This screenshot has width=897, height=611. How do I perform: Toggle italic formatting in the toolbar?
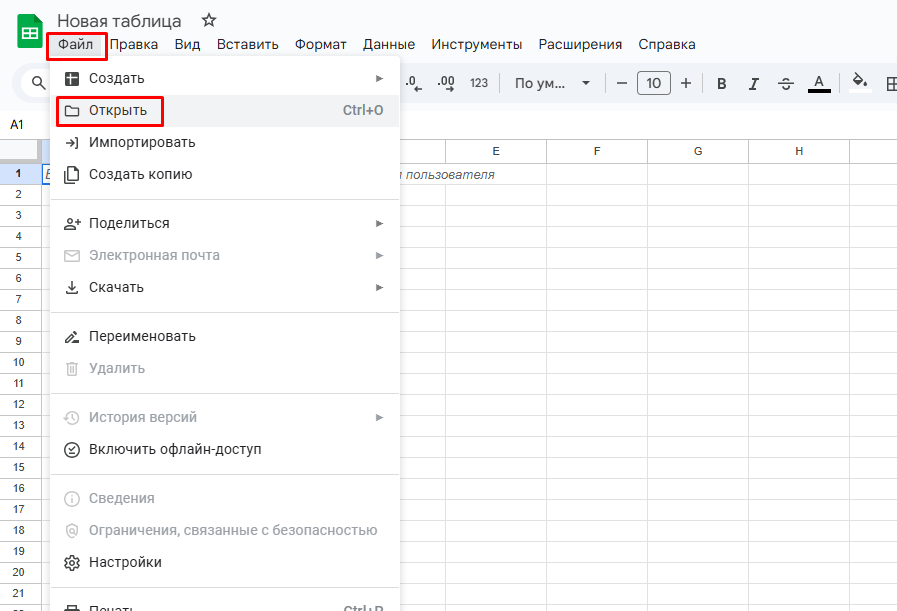click(x=754, y=83)
